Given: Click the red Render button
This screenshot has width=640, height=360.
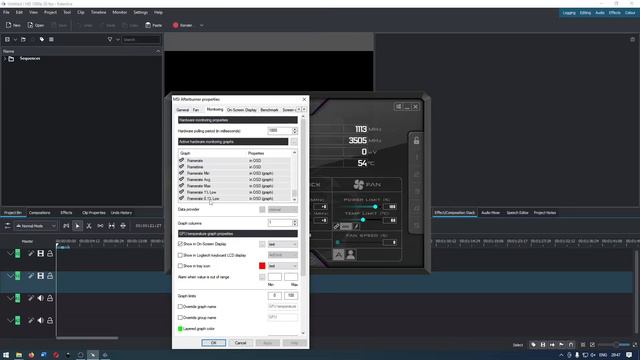Looking at the screenshot, I should (182, 25).
